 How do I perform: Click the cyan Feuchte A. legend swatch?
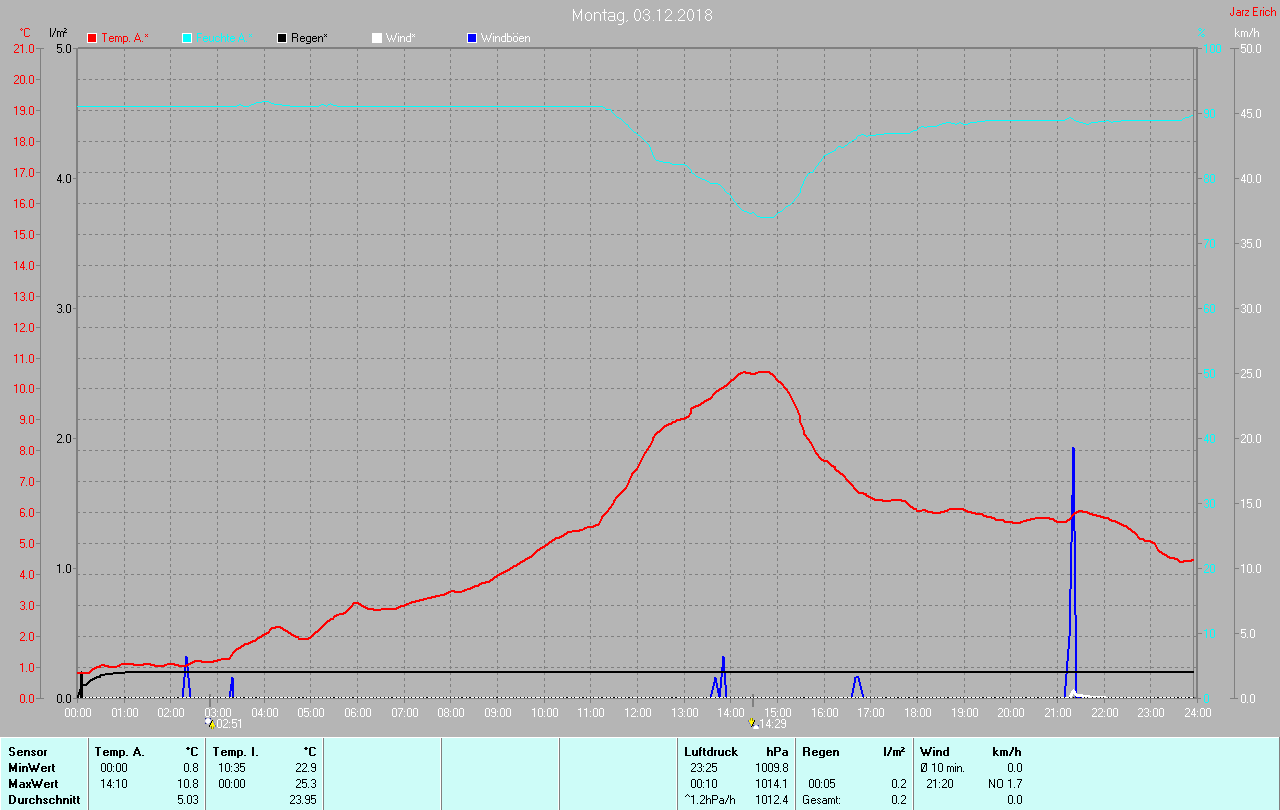(187, 38)
